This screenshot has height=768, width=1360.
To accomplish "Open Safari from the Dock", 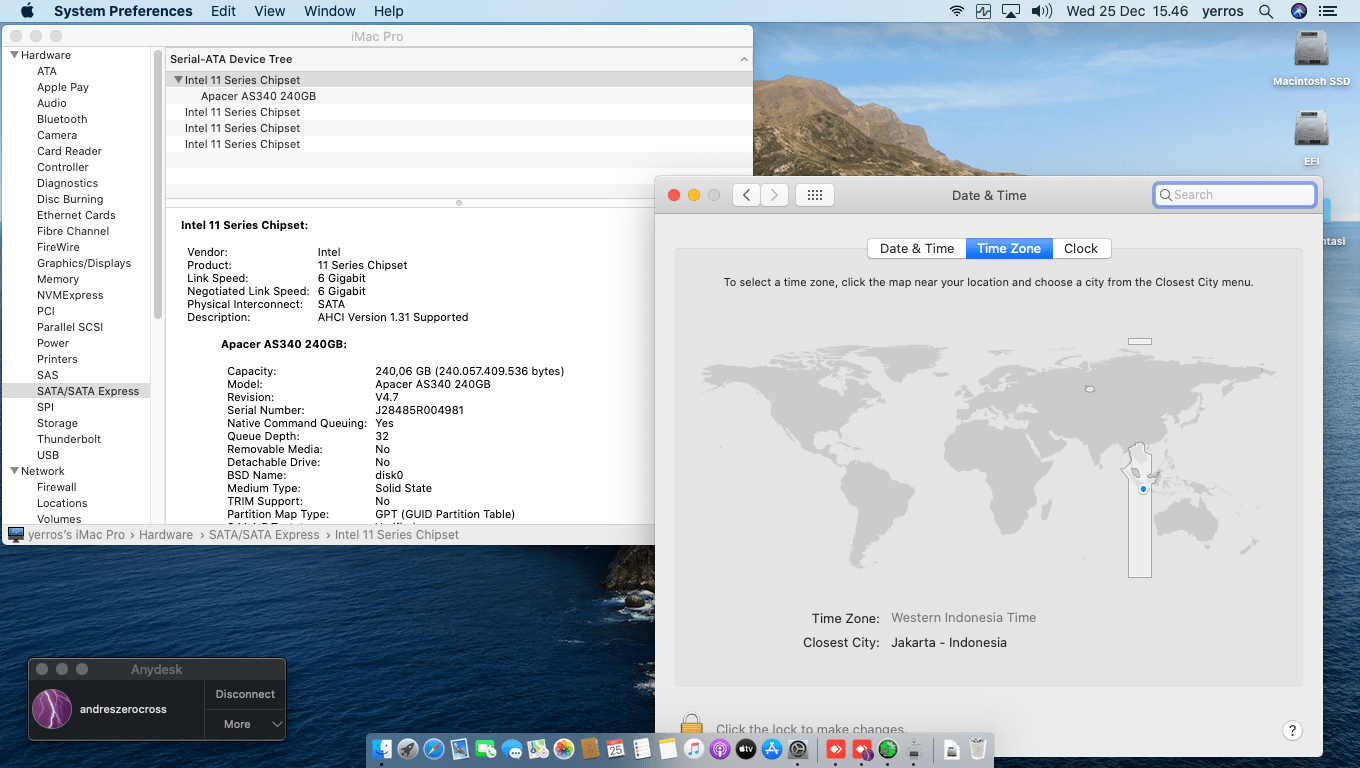I will 433,748.
